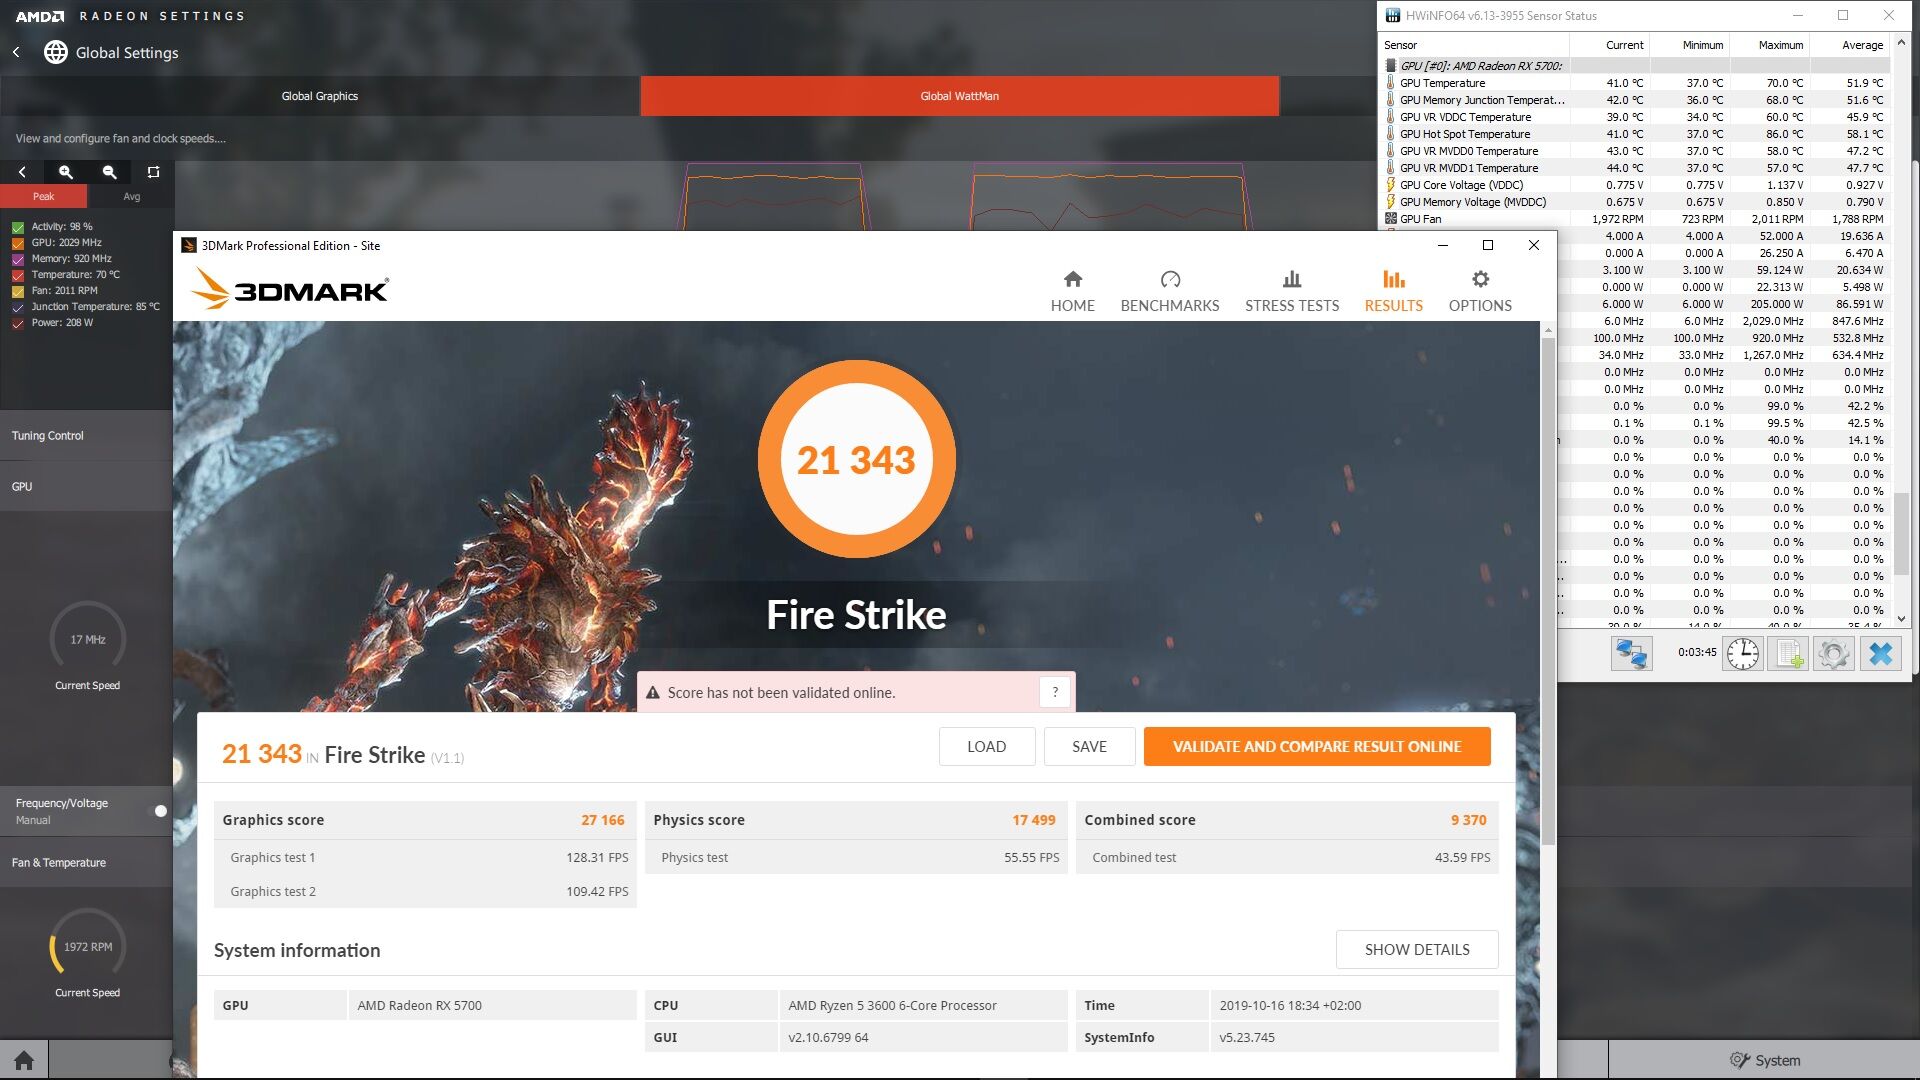Screen dimensions: 1920x1080
Task: Select the GPU Memory Junction Temperature row
Action: pos(1635,100)
